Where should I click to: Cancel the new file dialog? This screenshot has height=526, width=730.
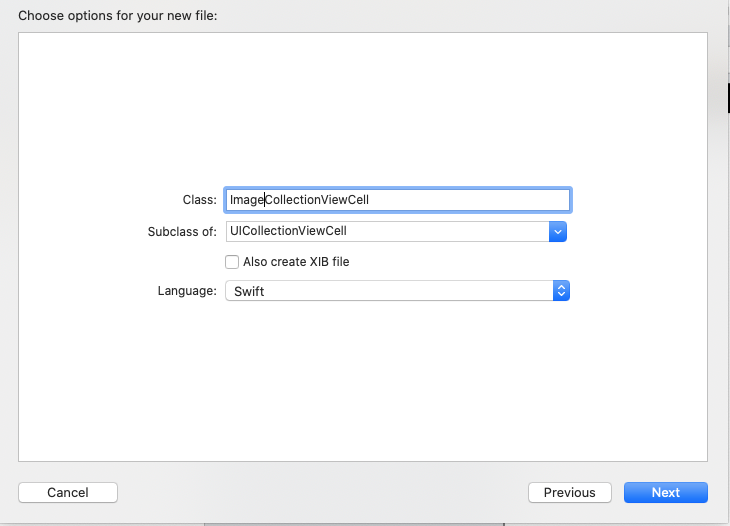coord(68,492)
